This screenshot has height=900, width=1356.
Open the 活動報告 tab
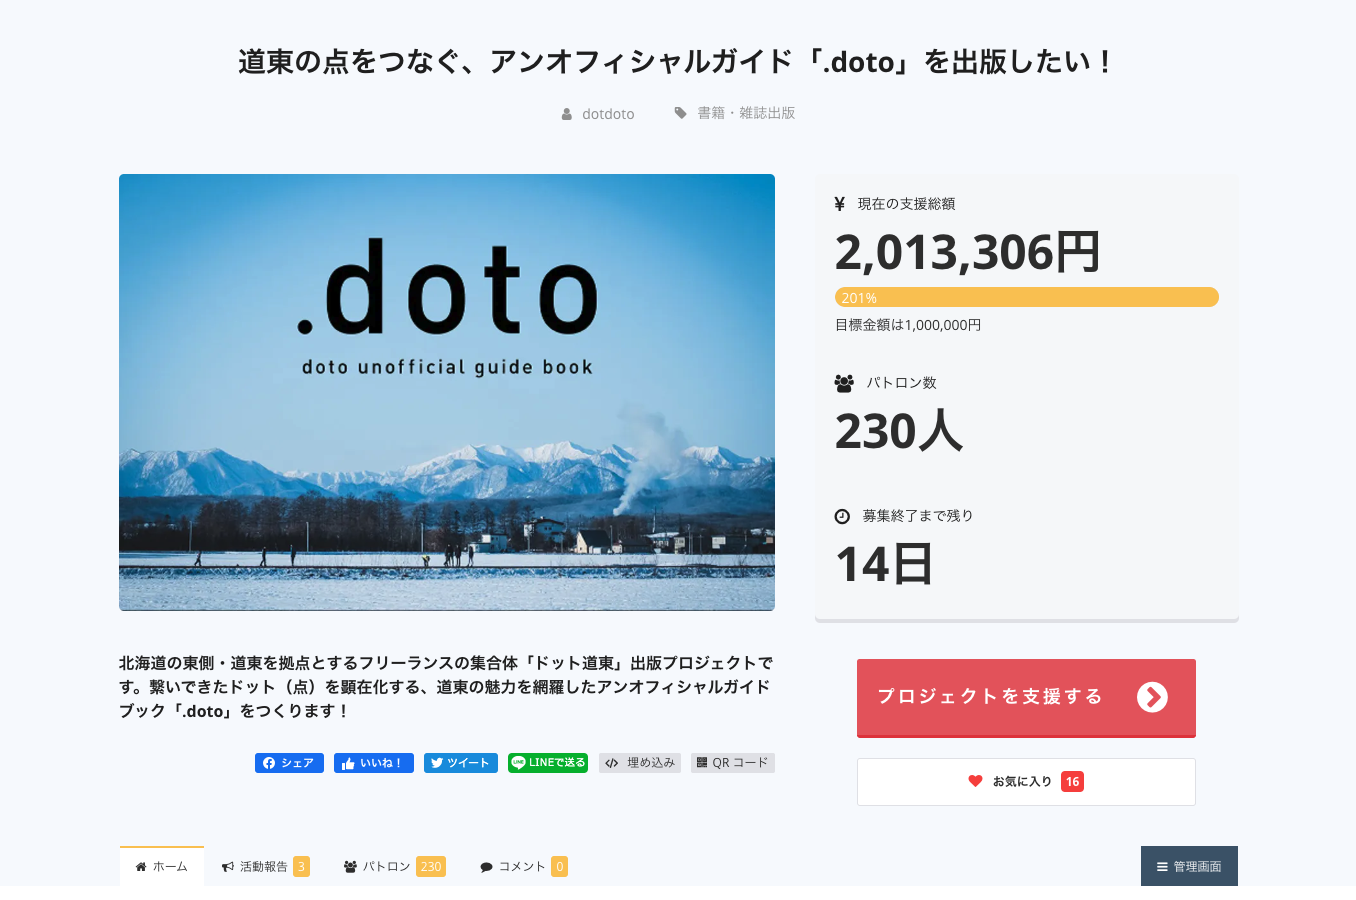(x=264, y=867)
